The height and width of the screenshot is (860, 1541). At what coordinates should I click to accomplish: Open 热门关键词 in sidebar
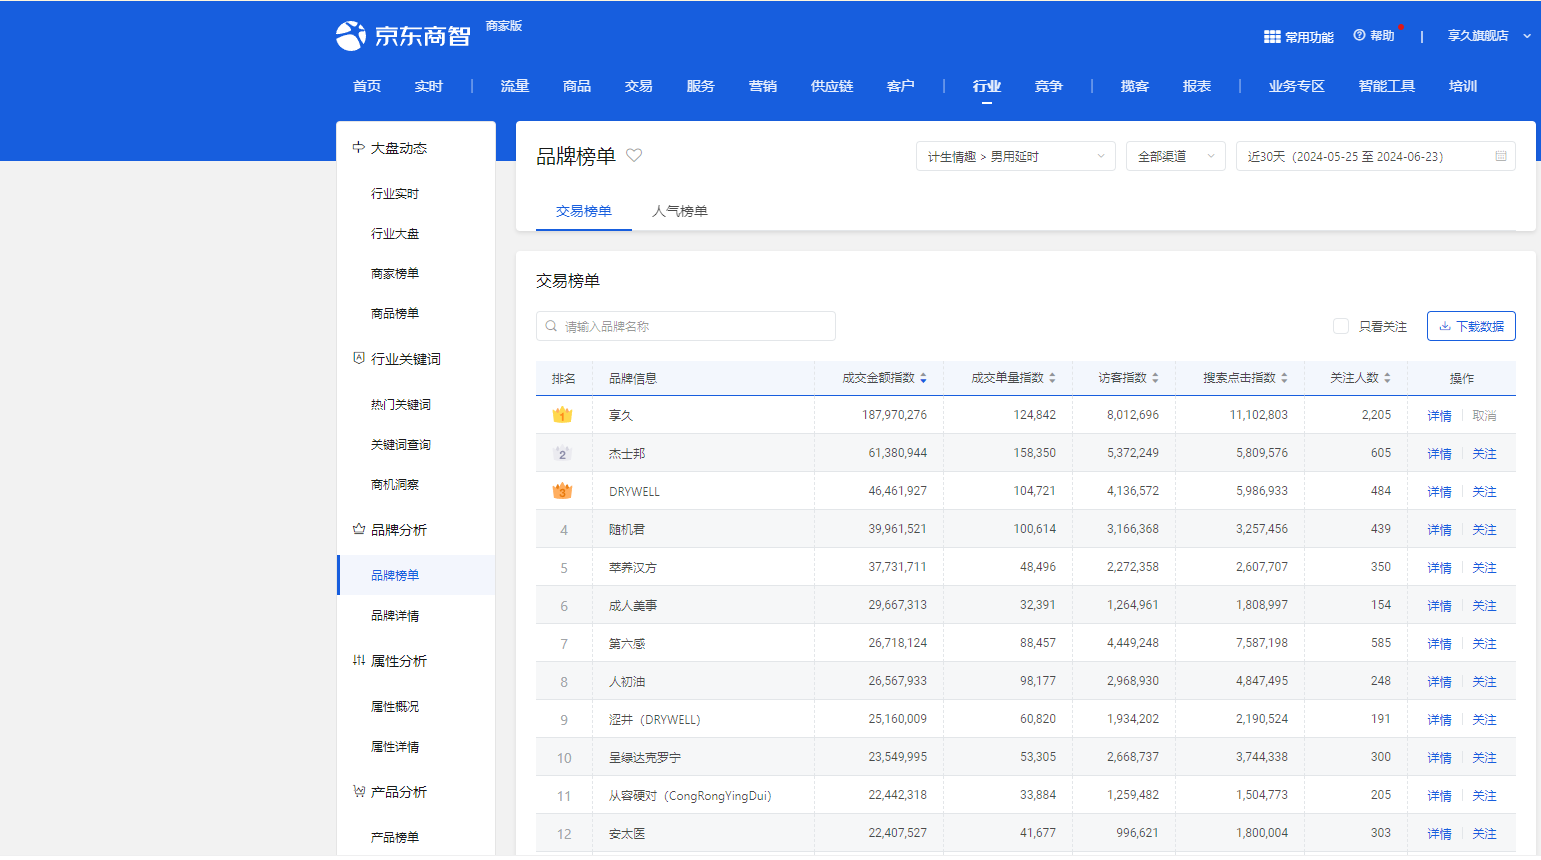[x=401, y=405]
